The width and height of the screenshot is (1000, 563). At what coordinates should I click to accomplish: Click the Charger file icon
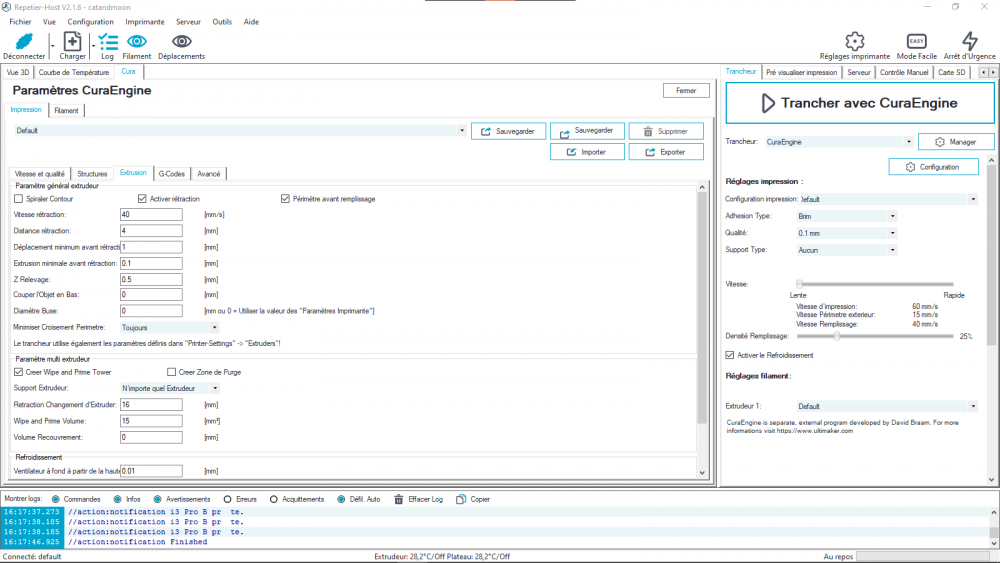coord(72,41)
